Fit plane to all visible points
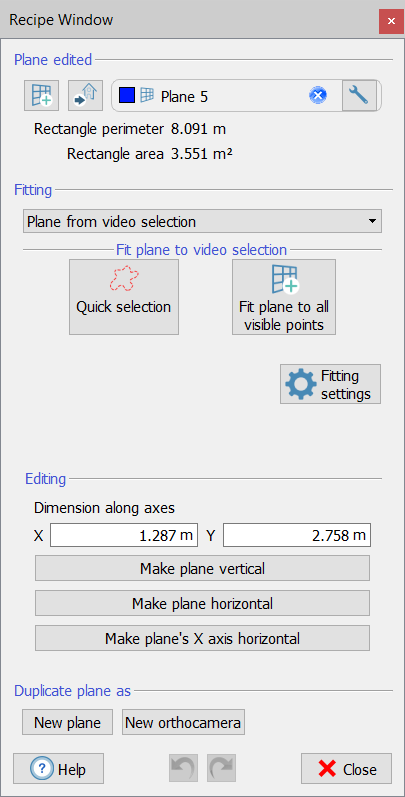Viewport: 405px width, 797px height. 284,297
